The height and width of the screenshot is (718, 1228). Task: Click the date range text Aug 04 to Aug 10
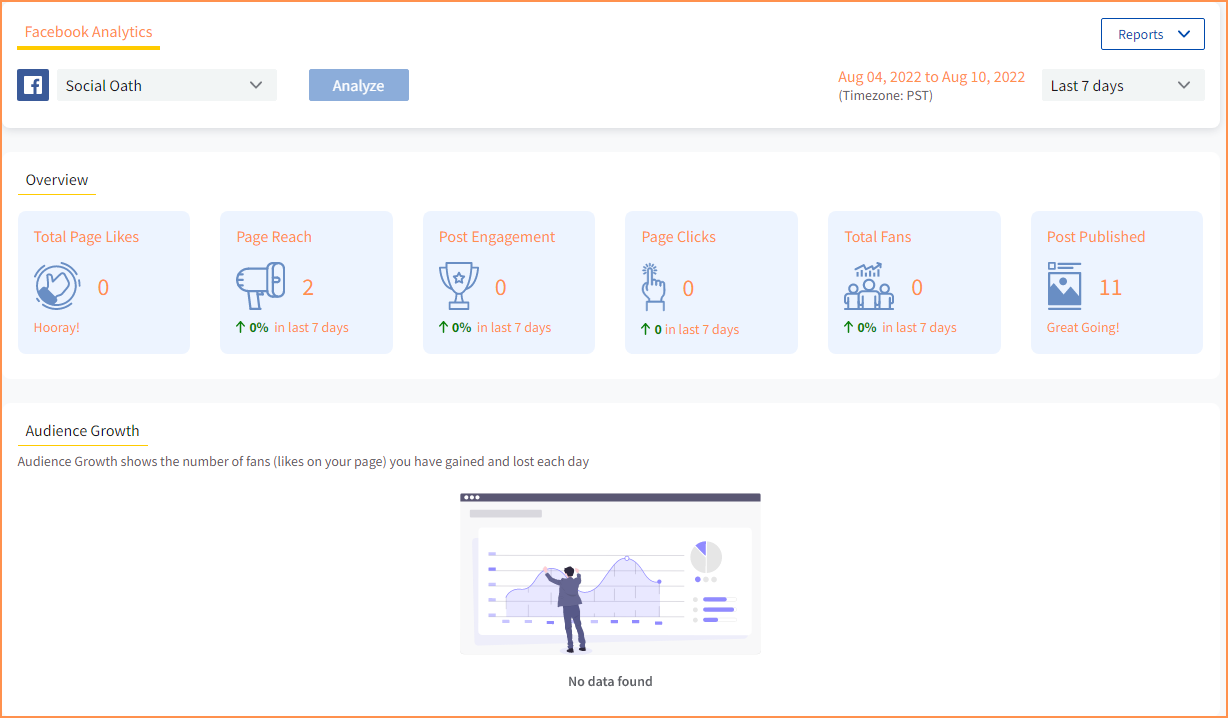coord(931,76)
